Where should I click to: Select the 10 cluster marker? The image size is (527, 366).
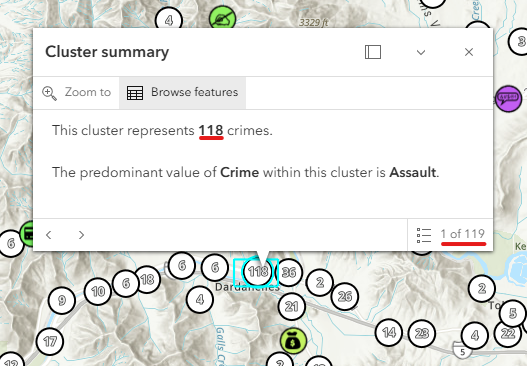pos(98,291)
